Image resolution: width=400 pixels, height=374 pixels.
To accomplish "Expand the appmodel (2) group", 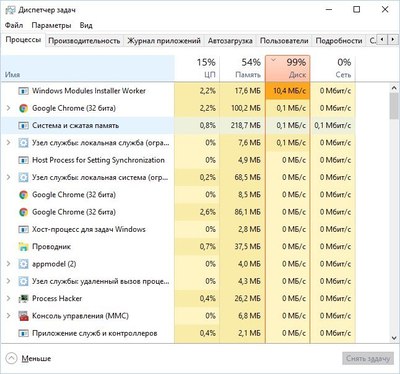I will click(x=9, y=264).
